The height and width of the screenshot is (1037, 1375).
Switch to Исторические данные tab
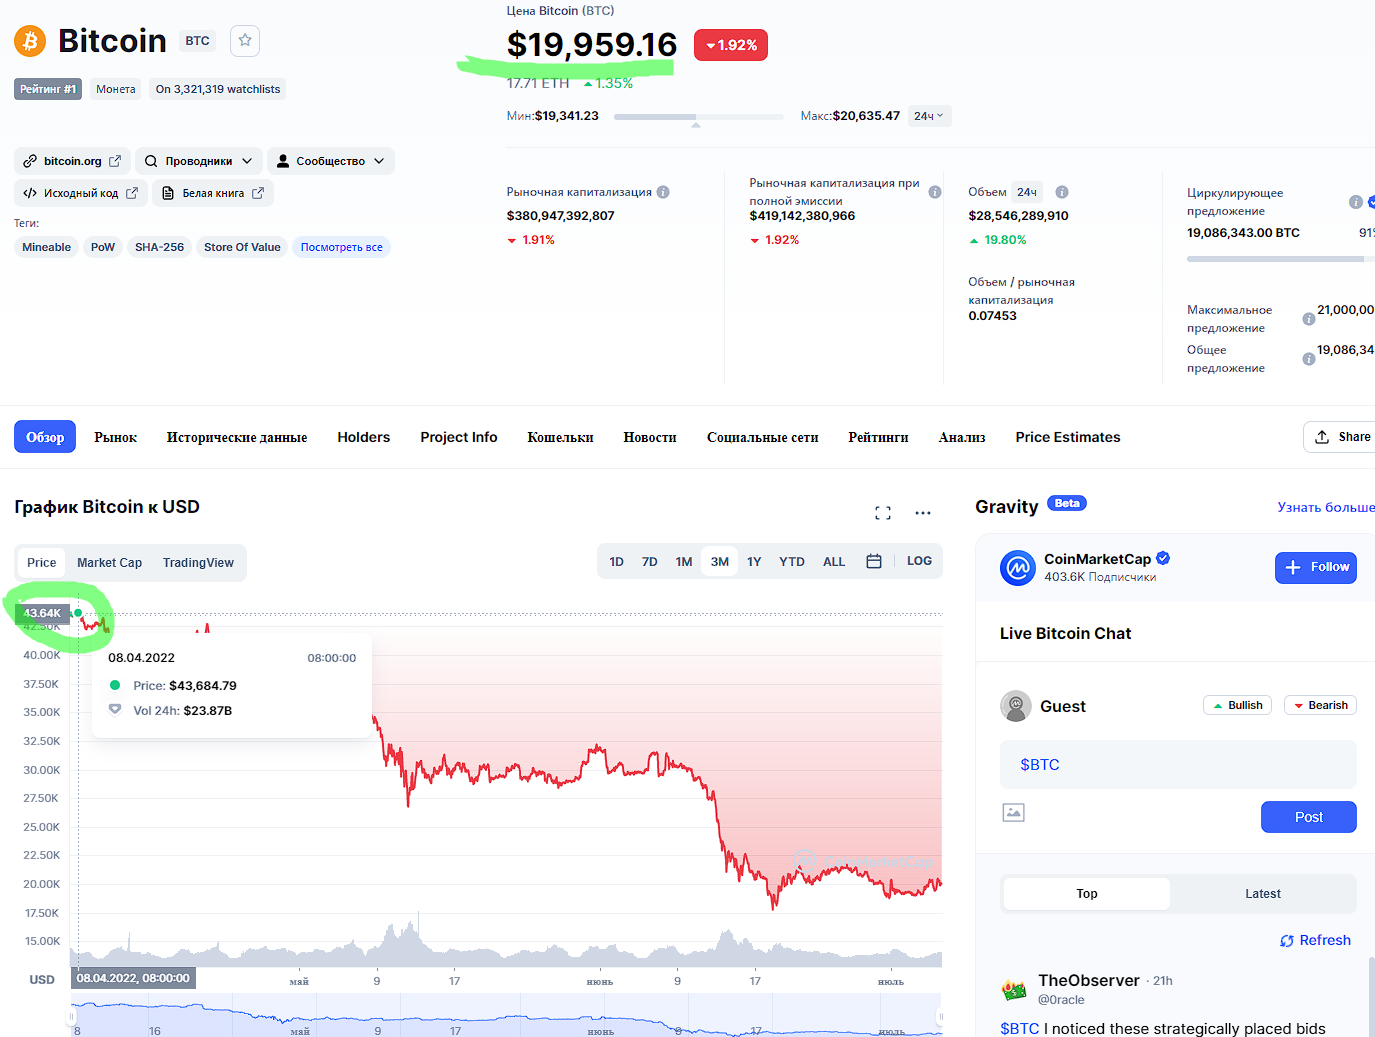click(237, 437)
